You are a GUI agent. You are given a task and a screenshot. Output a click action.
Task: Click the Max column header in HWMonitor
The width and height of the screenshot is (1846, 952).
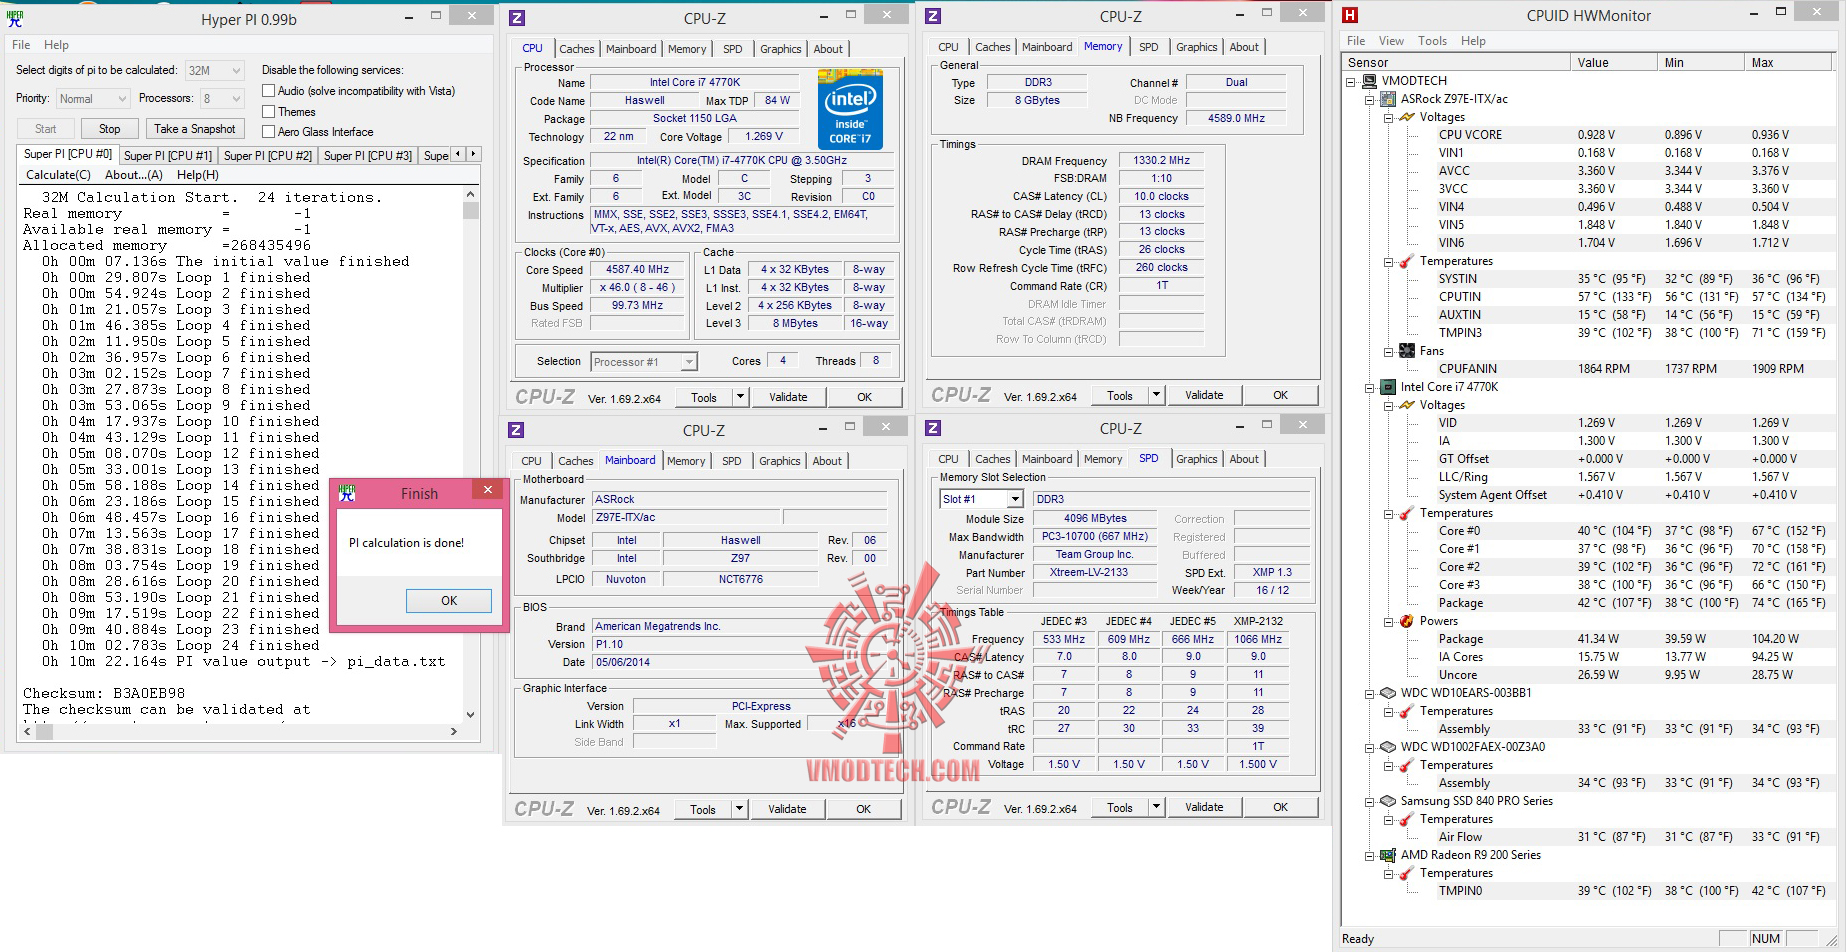point(1790,62)
